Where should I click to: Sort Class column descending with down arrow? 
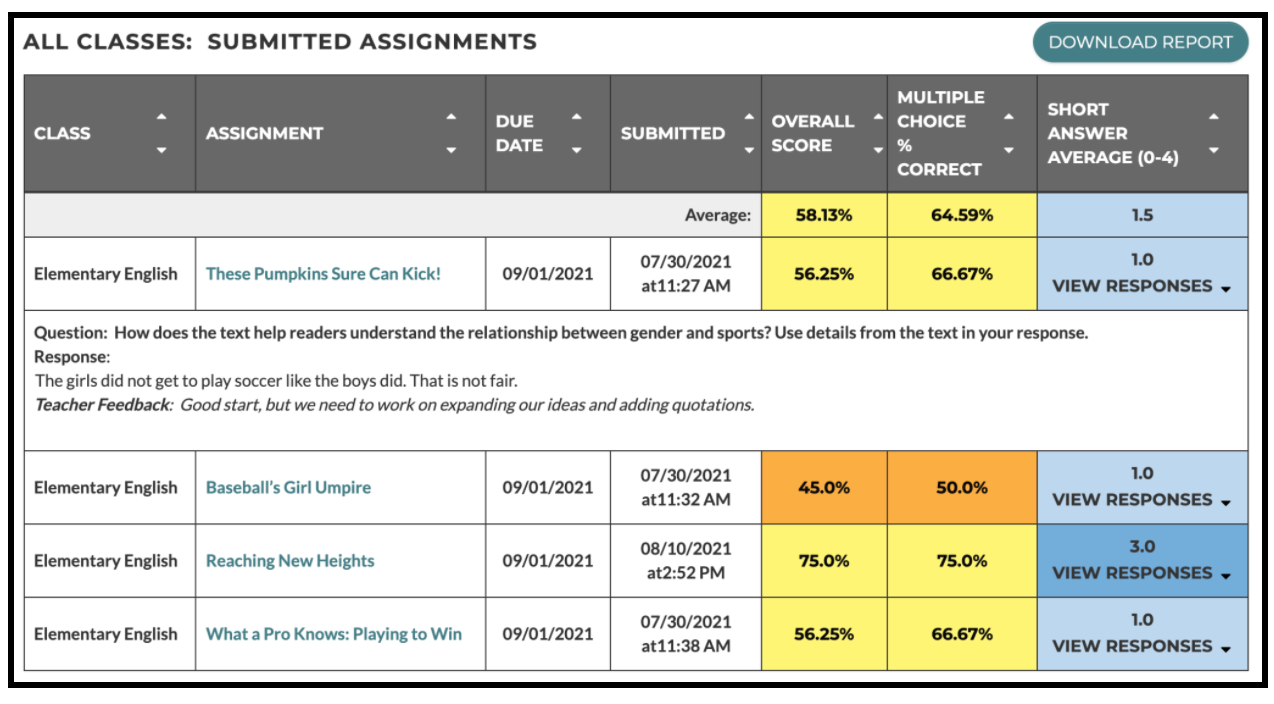161,151
